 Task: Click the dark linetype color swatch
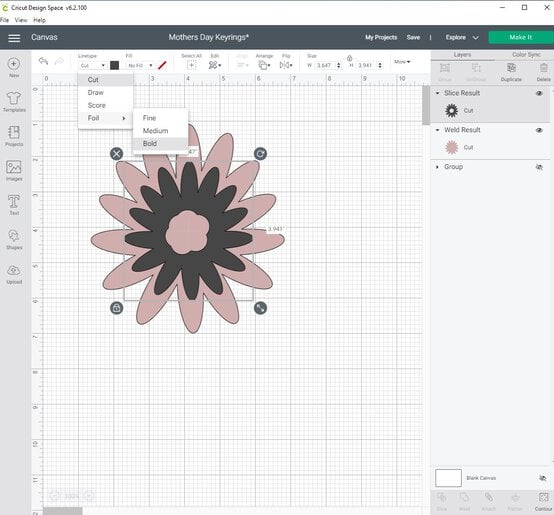coord(114,65)
